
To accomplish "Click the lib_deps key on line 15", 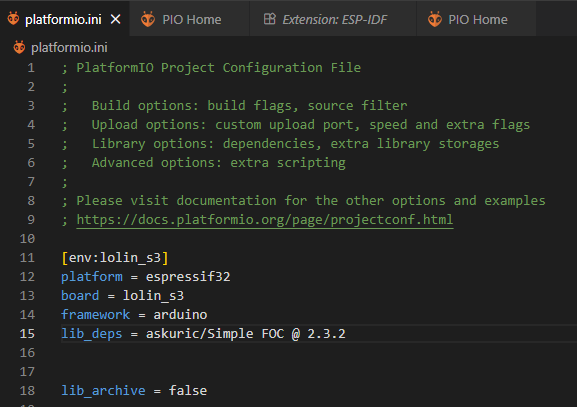I will [92, 334].
